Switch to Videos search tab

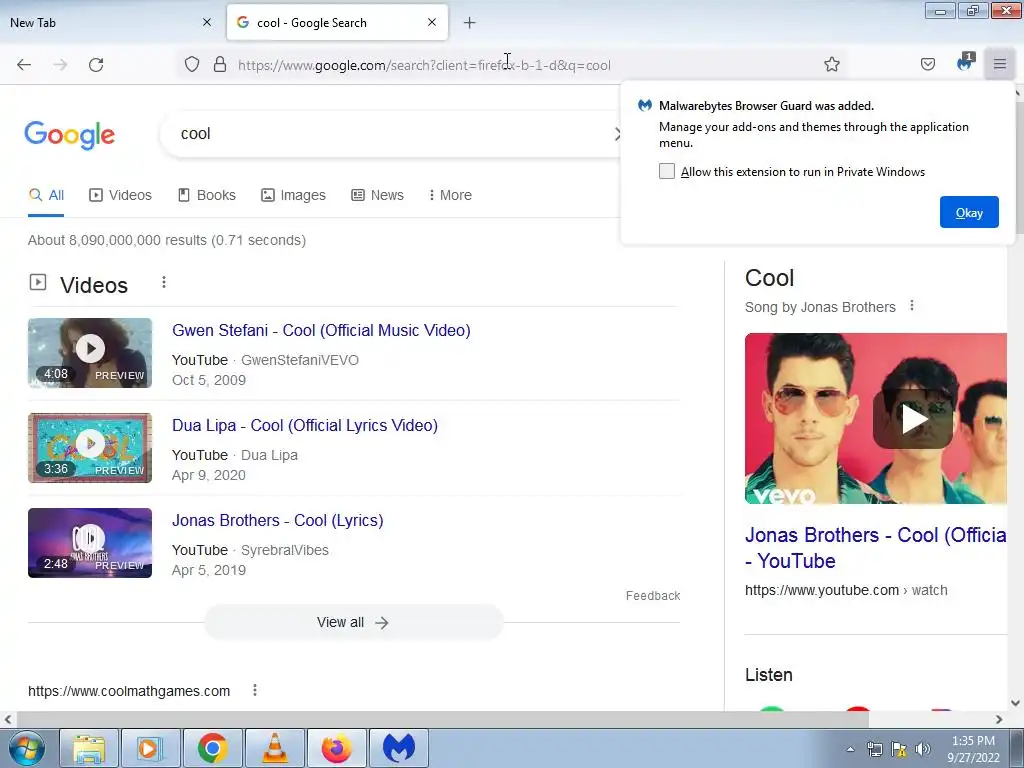(121, 195)
